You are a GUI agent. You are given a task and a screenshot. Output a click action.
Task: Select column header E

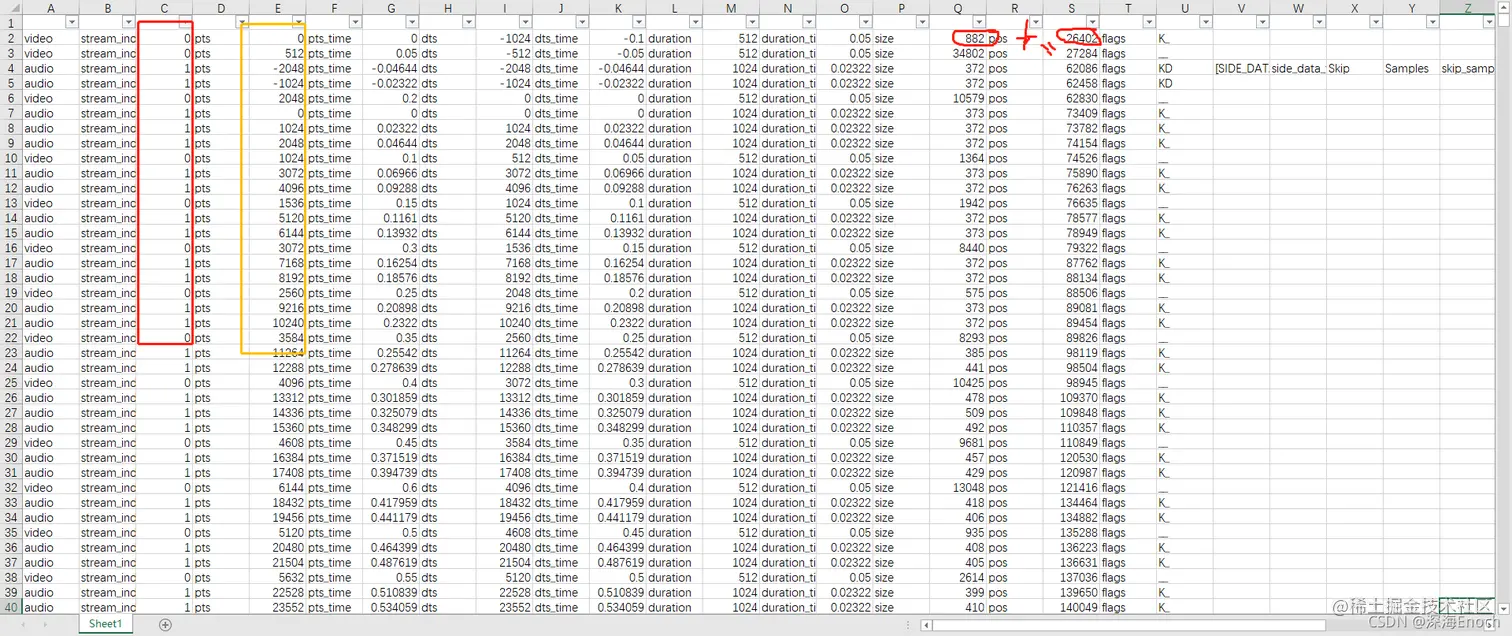278,8
